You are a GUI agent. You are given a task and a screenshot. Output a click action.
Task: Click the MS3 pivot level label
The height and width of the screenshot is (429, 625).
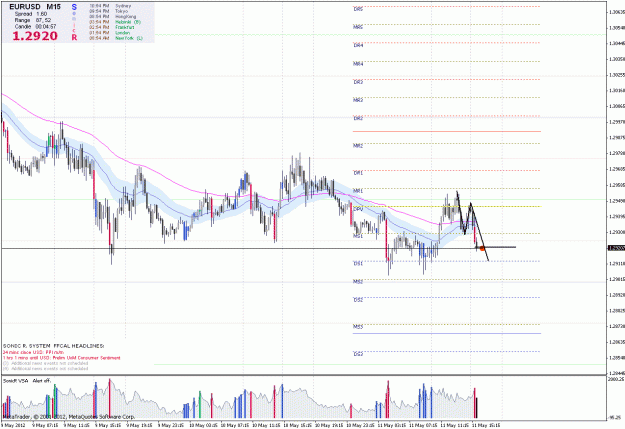pyautogui.click(x=358, y=327)
